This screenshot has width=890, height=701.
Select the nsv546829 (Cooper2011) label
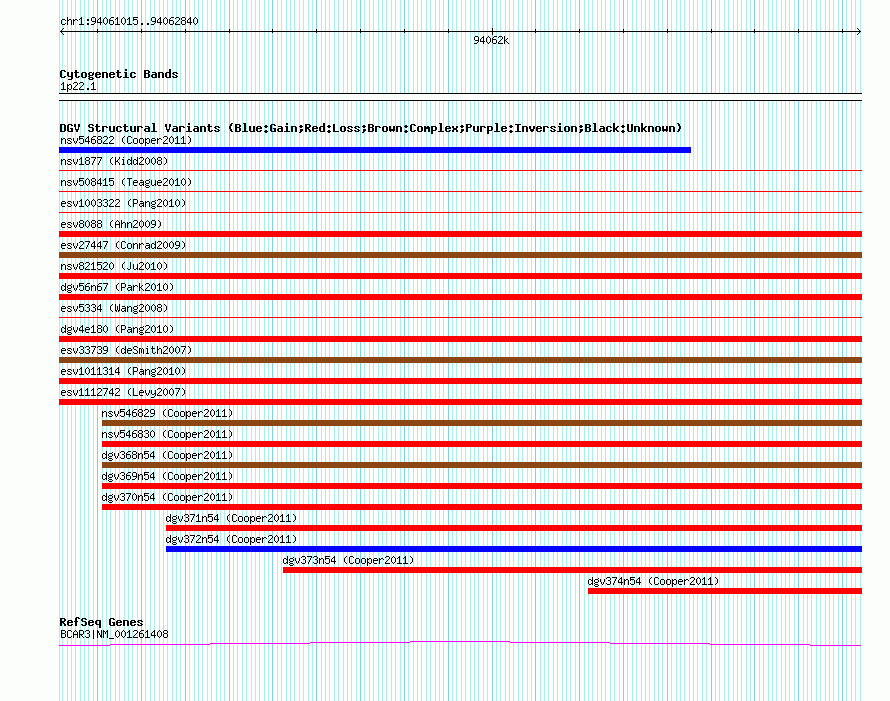pos(167,413)
